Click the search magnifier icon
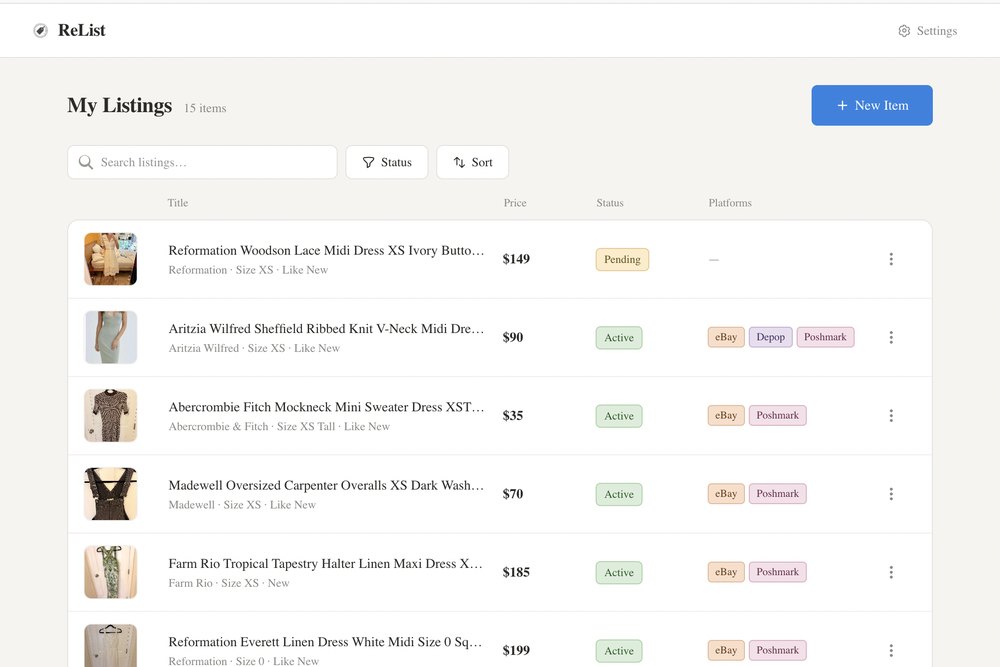Image resolution: width=1000 pixels, height=667 pixels. click(85, 162)
